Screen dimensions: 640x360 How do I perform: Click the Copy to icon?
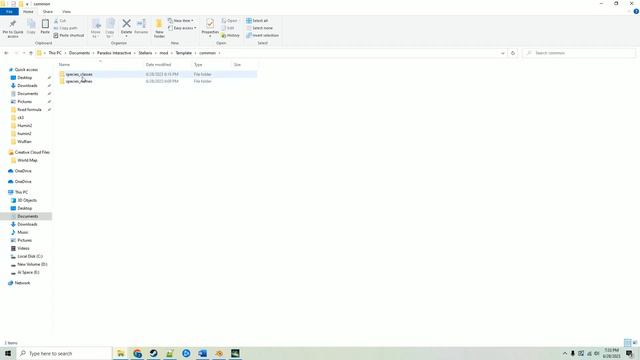[x=110, y=24]
